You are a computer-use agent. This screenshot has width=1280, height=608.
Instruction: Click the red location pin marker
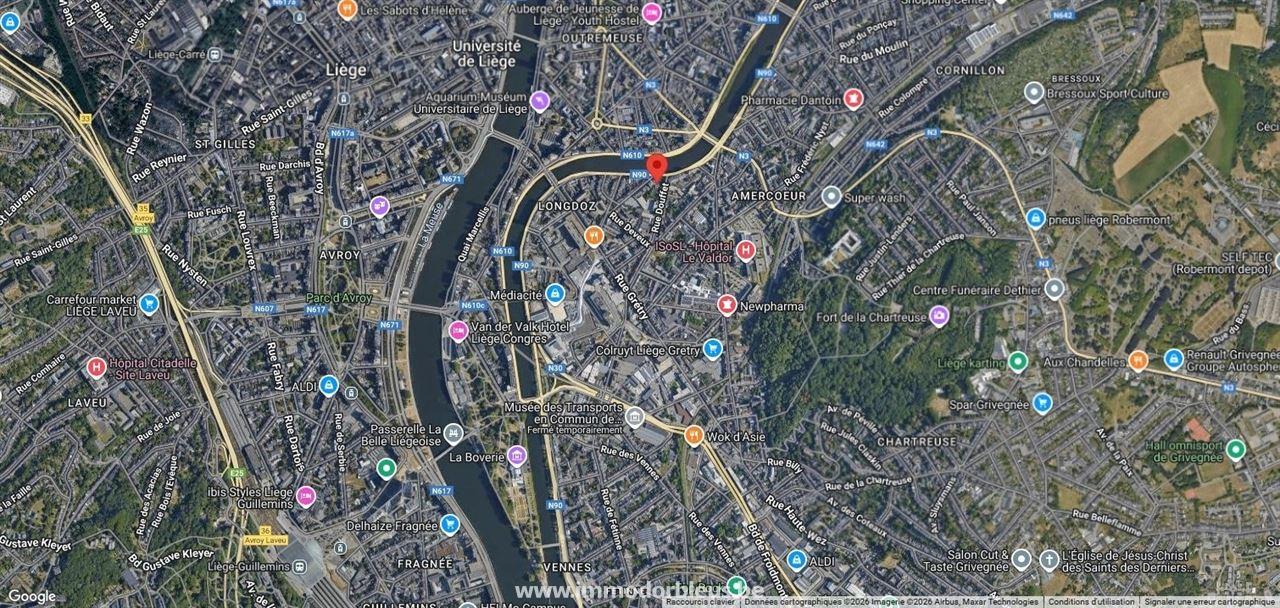tap(656, 167)
